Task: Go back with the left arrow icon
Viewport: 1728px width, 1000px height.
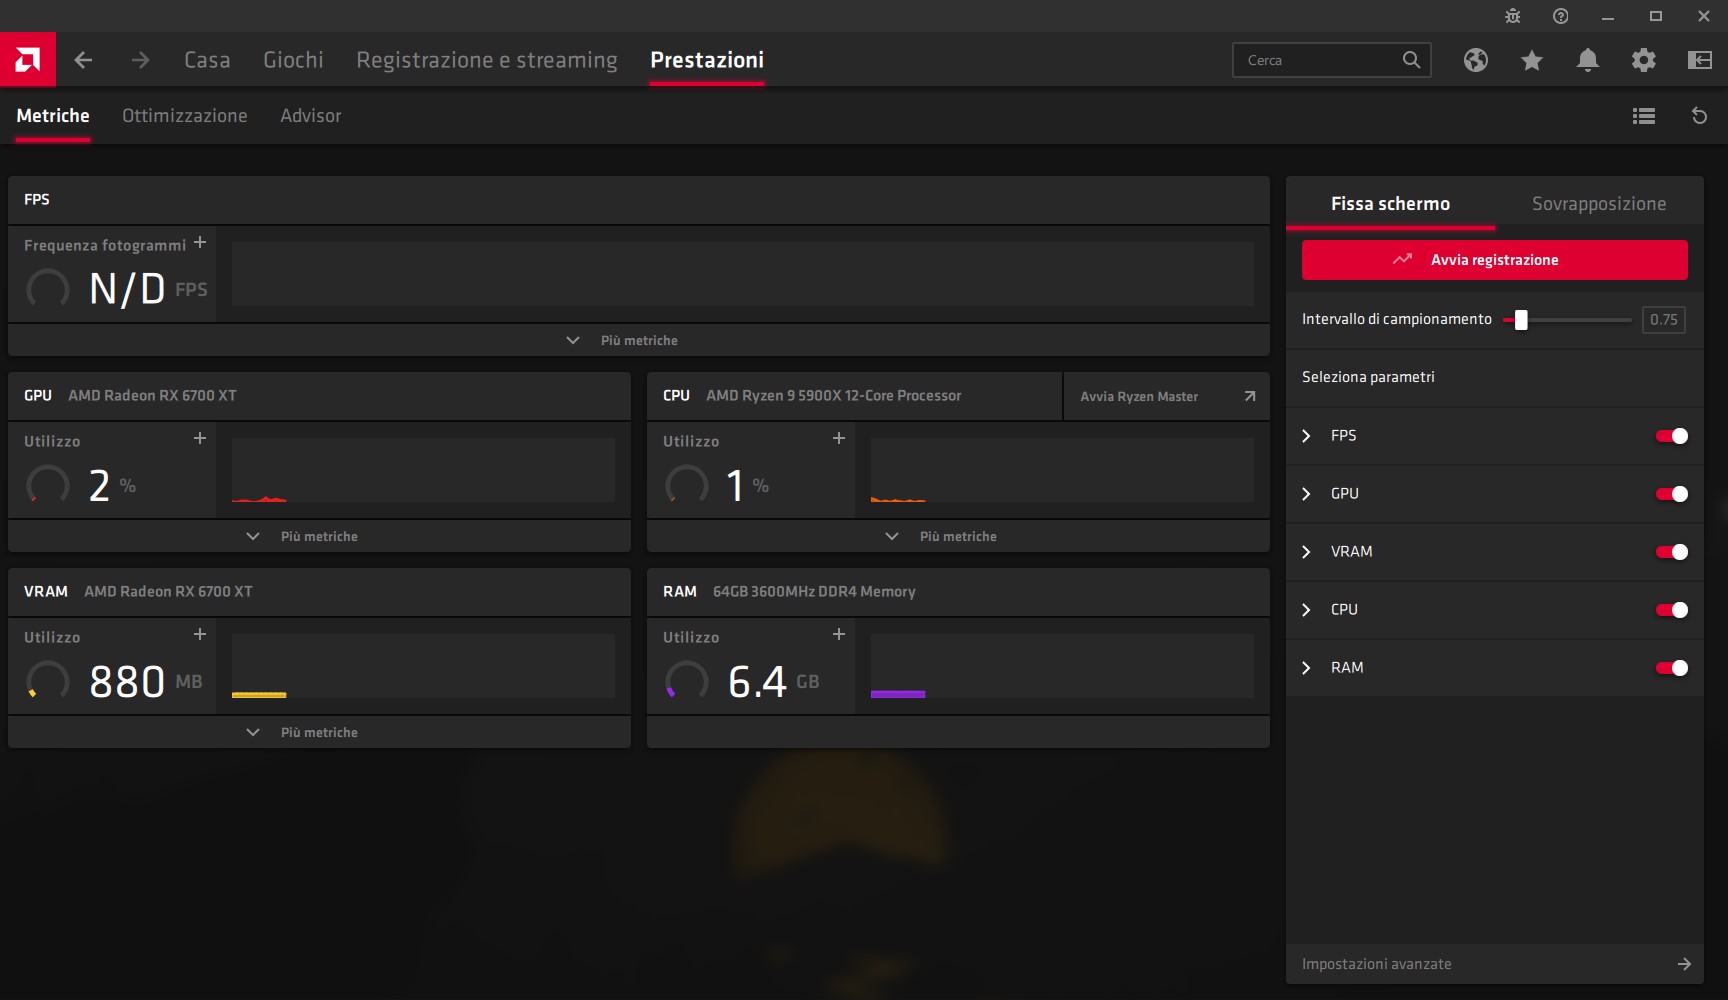Action: 84,60
